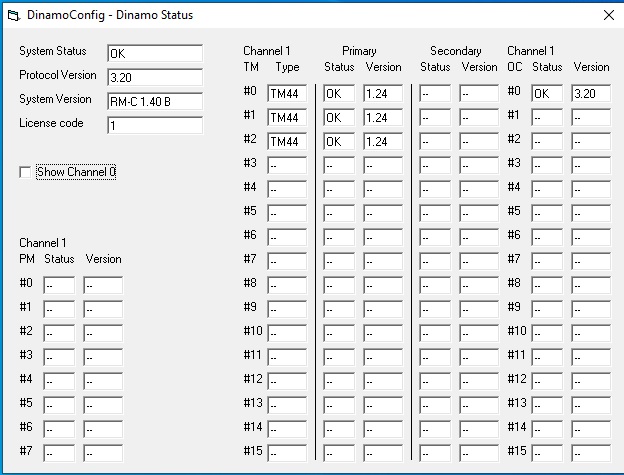The width and height of the screenshot is (624, 475).
Task: Select OC #0 Version field
Action: tap(590, 94)
